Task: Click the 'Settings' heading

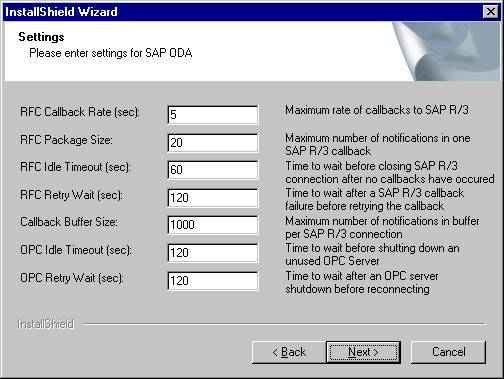Action: pyautogui.click(x=41, y=37)
